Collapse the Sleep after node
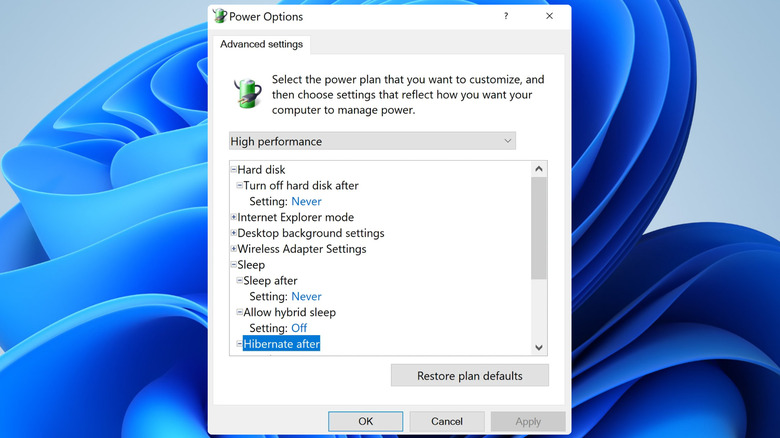 coord(239,280)
